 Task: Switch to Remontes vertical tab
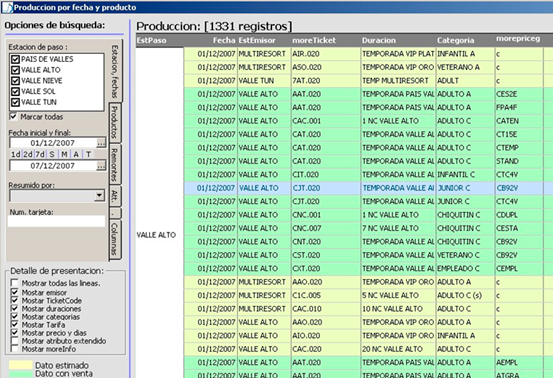pos(114,164)
